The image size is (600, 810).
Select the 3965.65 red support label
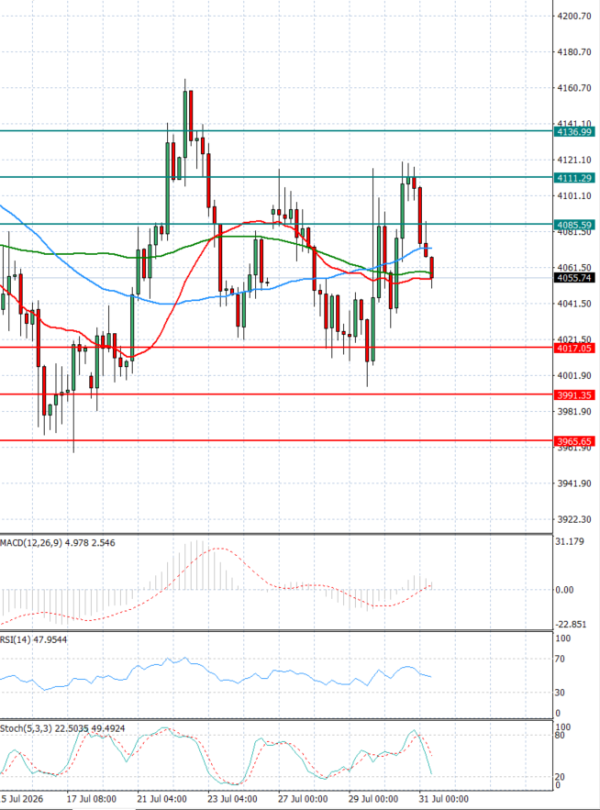click(x=574, y=442)
